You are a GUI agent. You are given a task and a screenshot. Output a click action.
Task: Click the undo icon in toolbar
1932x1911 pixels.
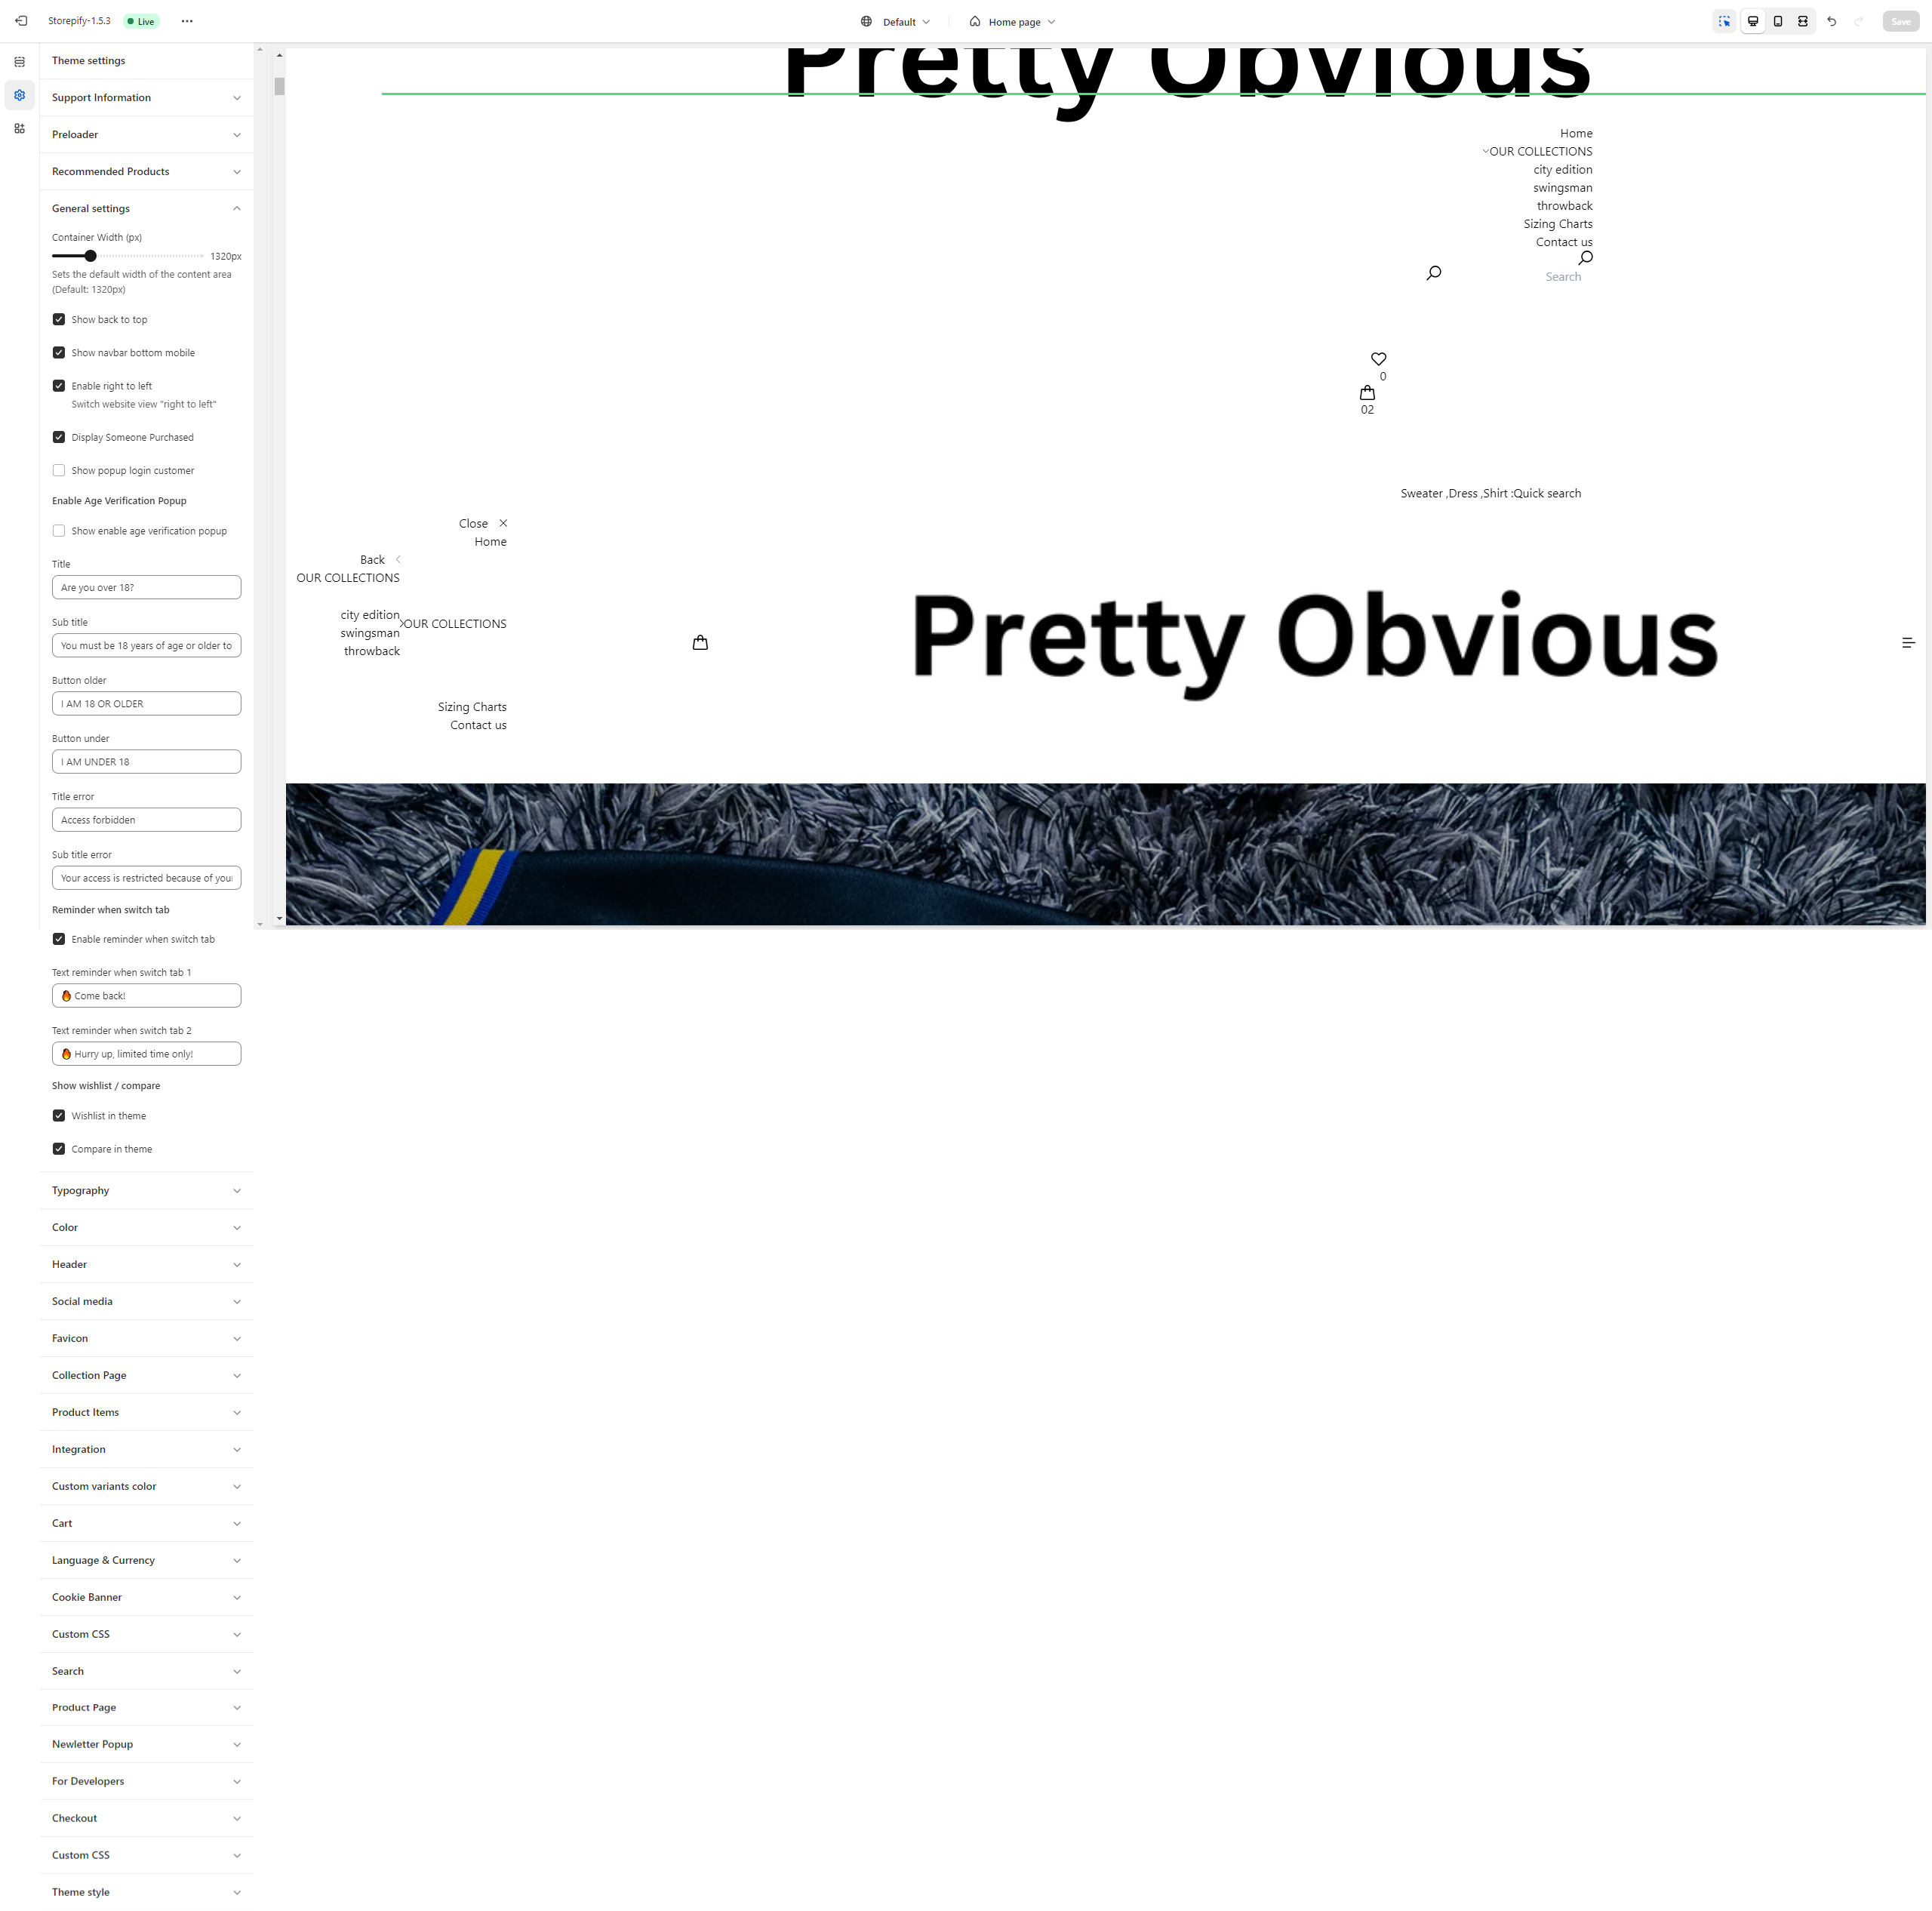pyautogui.click(x=1832, y=20)
